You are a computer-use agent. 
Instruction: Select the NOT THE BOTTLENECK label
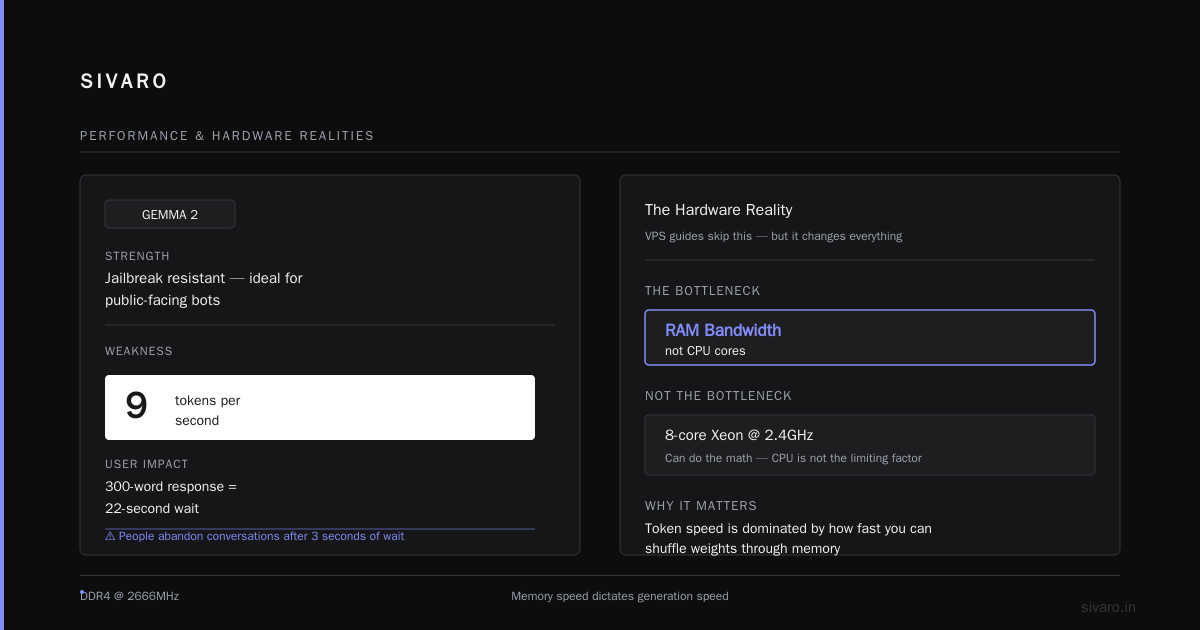[x=718, y=396]
